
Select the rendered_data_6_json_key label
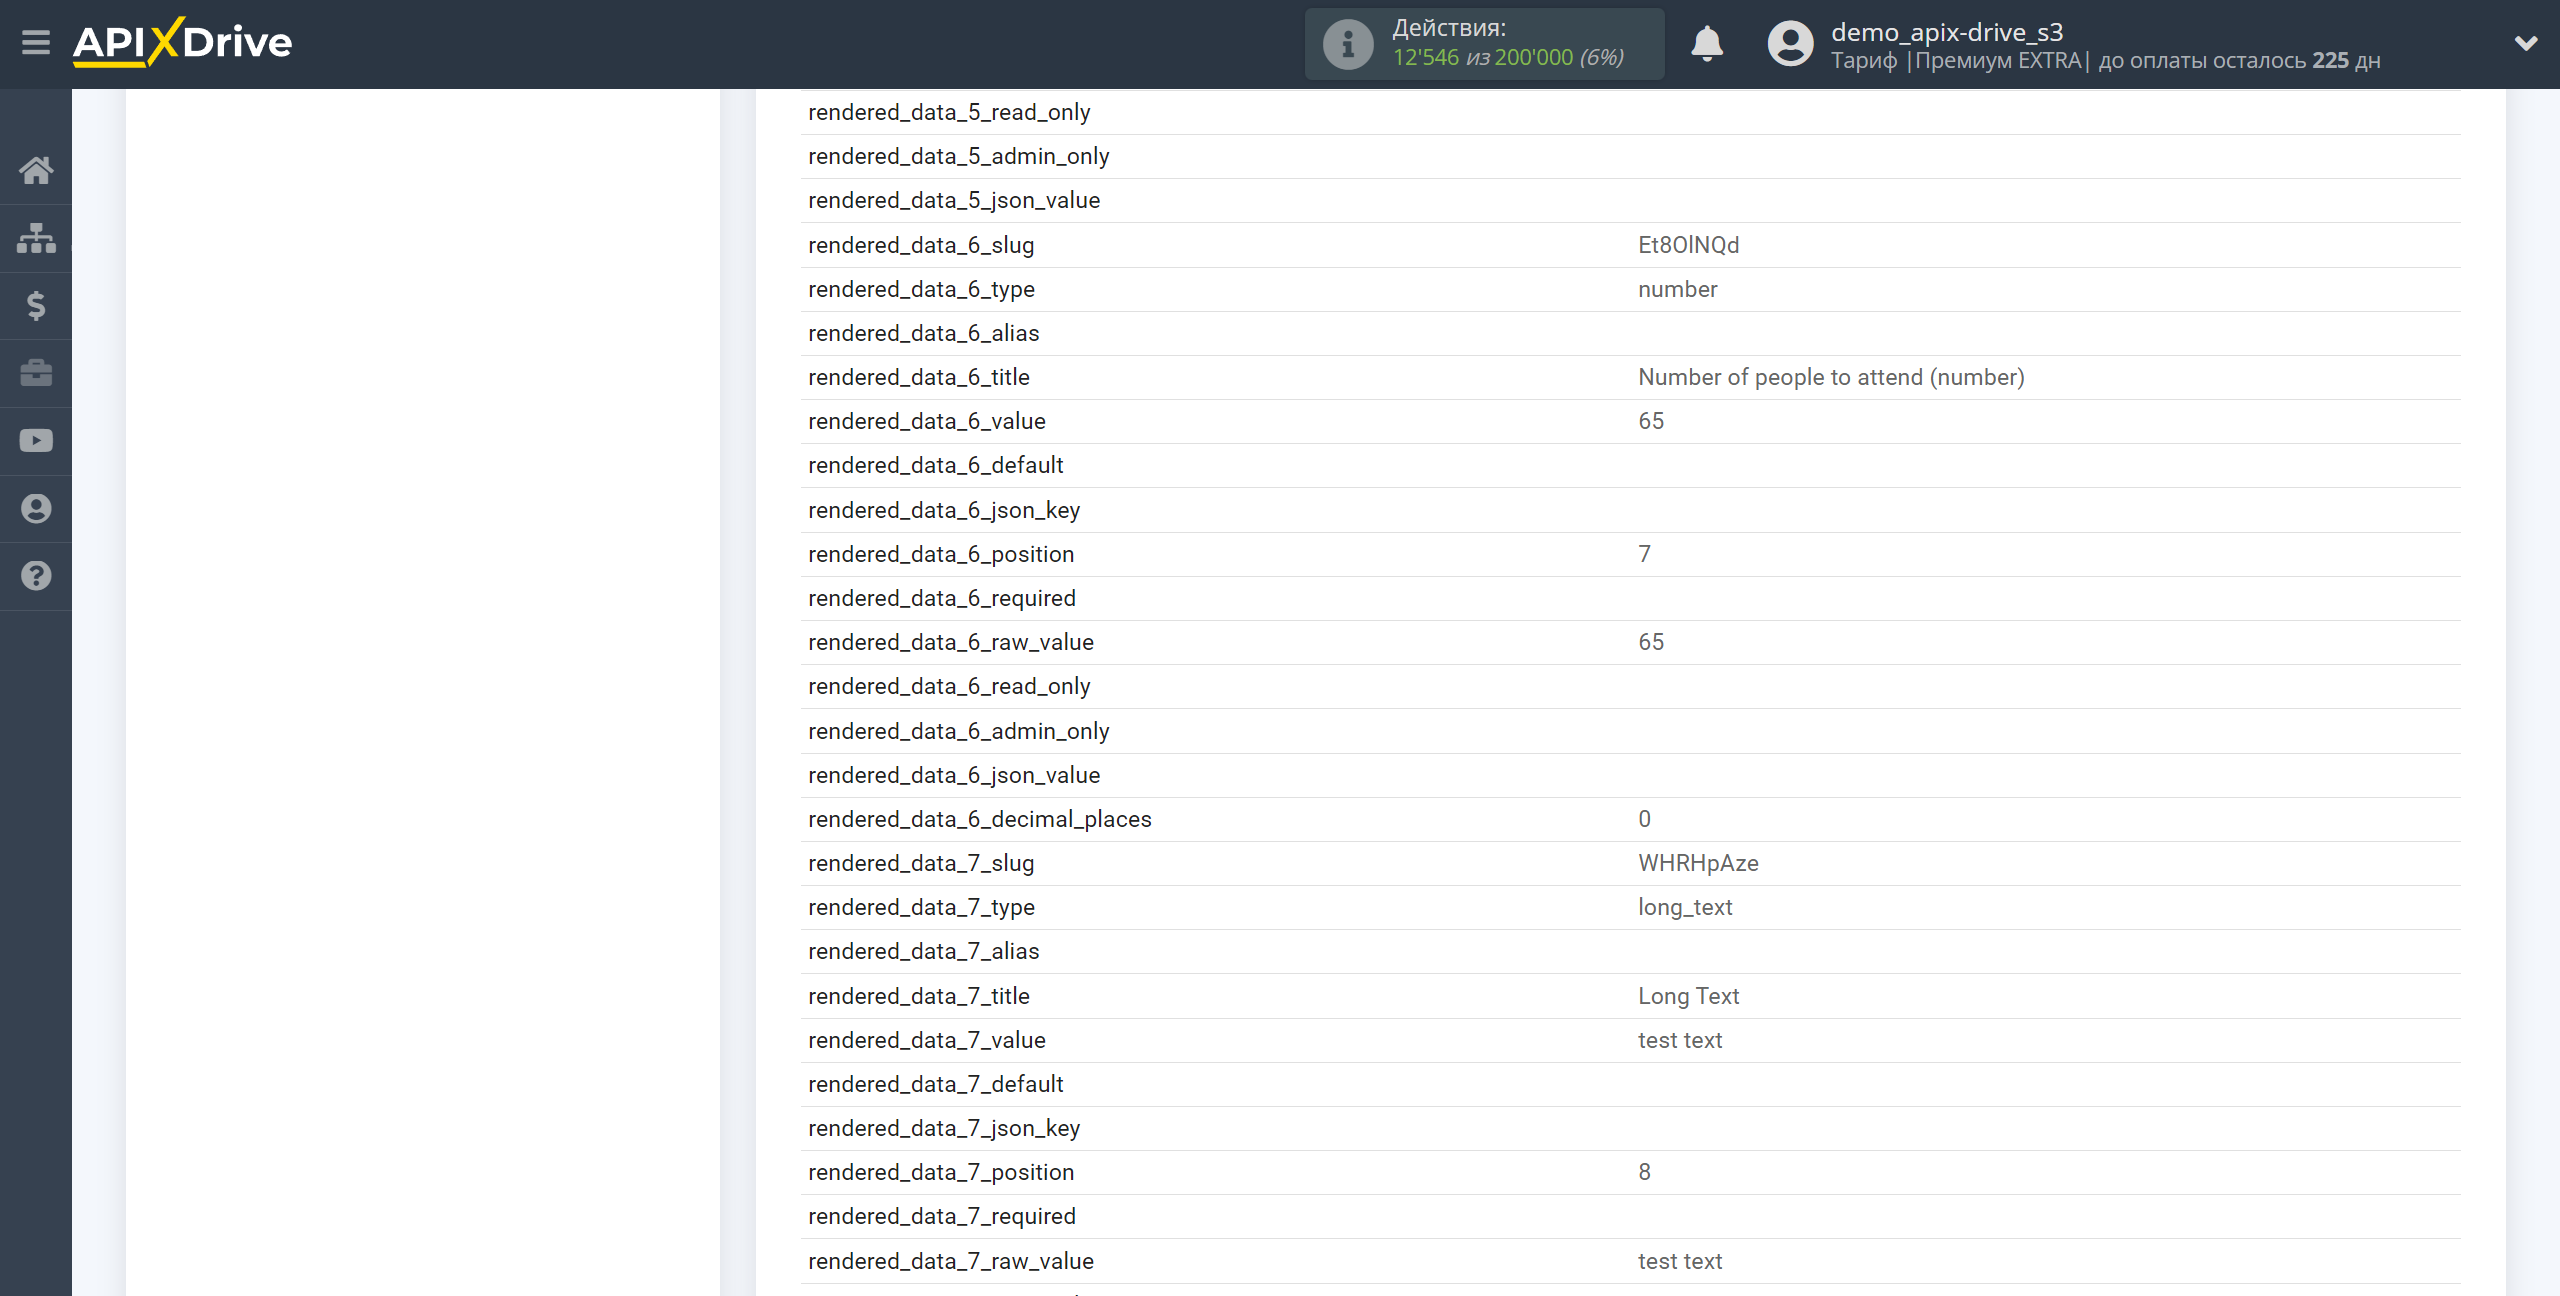(x=944, y=510)
